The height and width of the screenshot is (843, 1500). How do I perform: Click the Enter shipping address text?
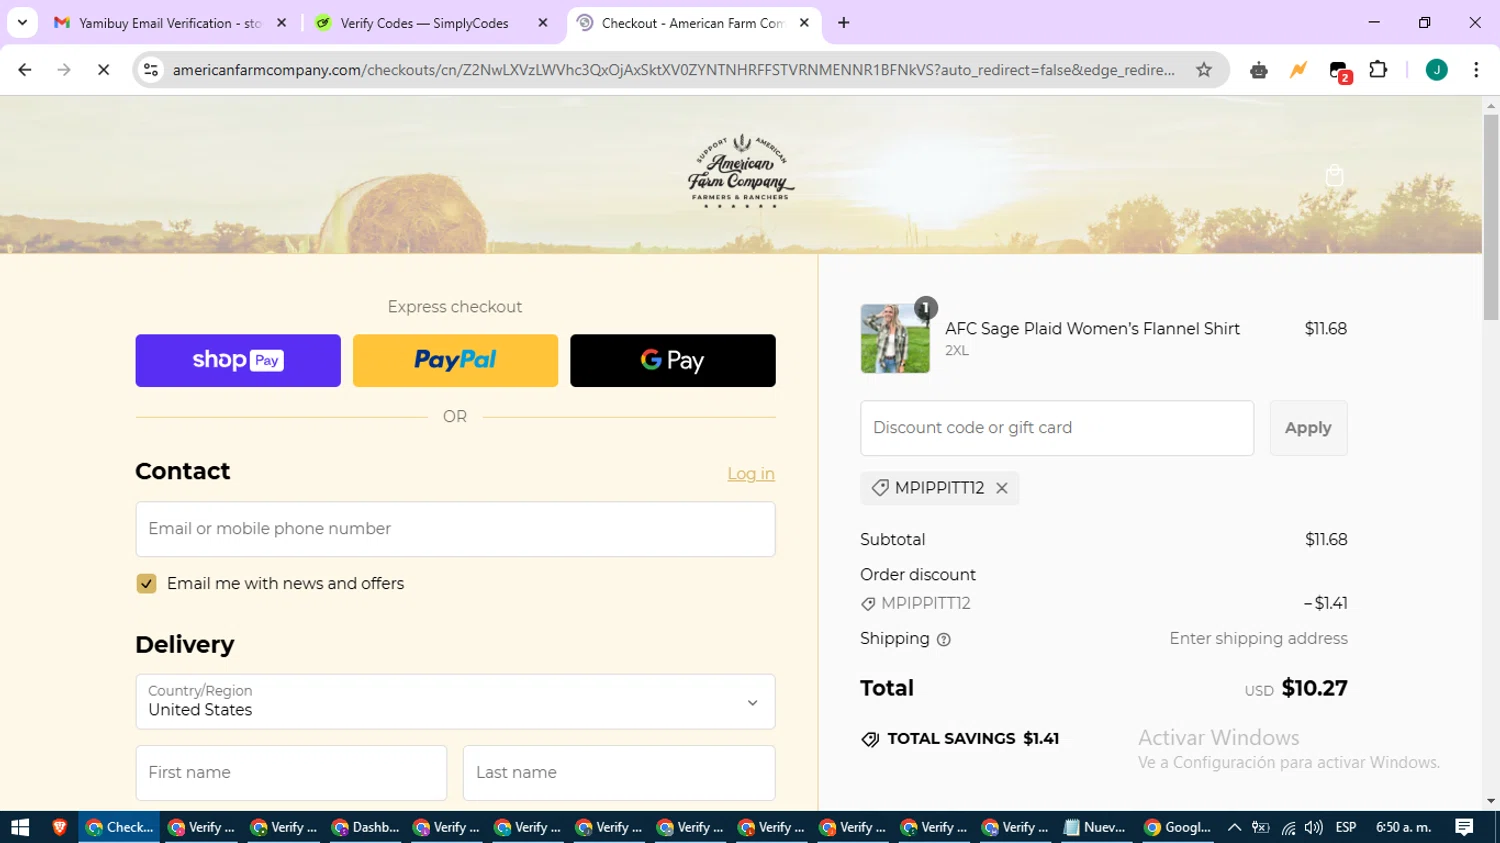(1259, 638)
